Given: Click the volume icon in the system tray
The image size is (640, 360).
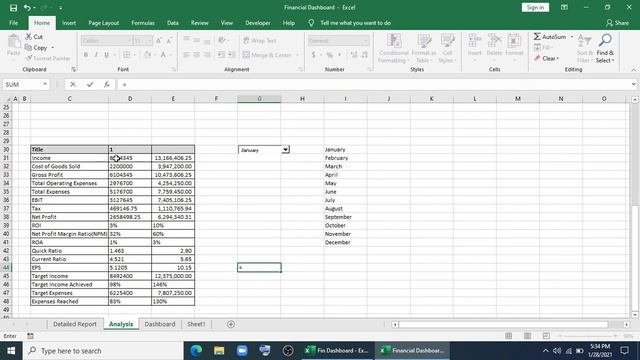Looking at the screenshot, I should pyautogui.click(x=557, y=351).
